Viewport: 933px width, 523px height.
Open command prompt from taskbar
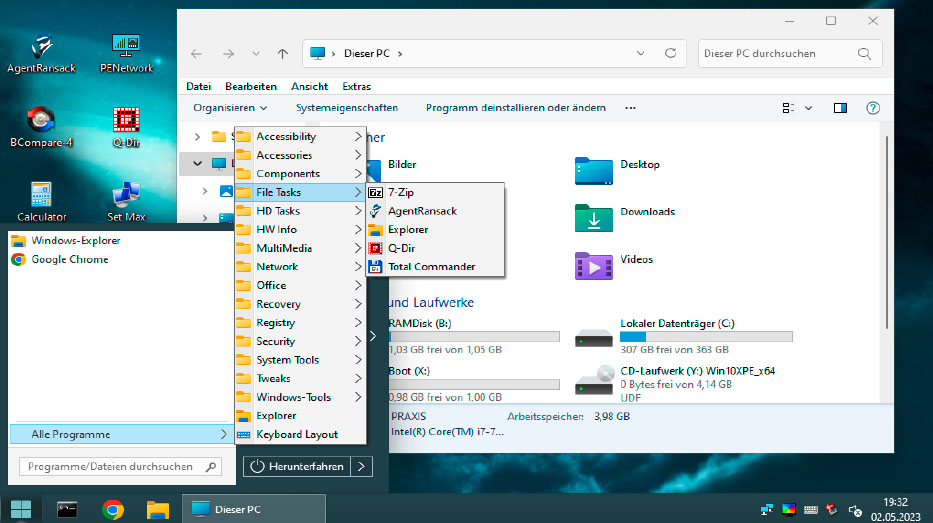click(67, 509)
